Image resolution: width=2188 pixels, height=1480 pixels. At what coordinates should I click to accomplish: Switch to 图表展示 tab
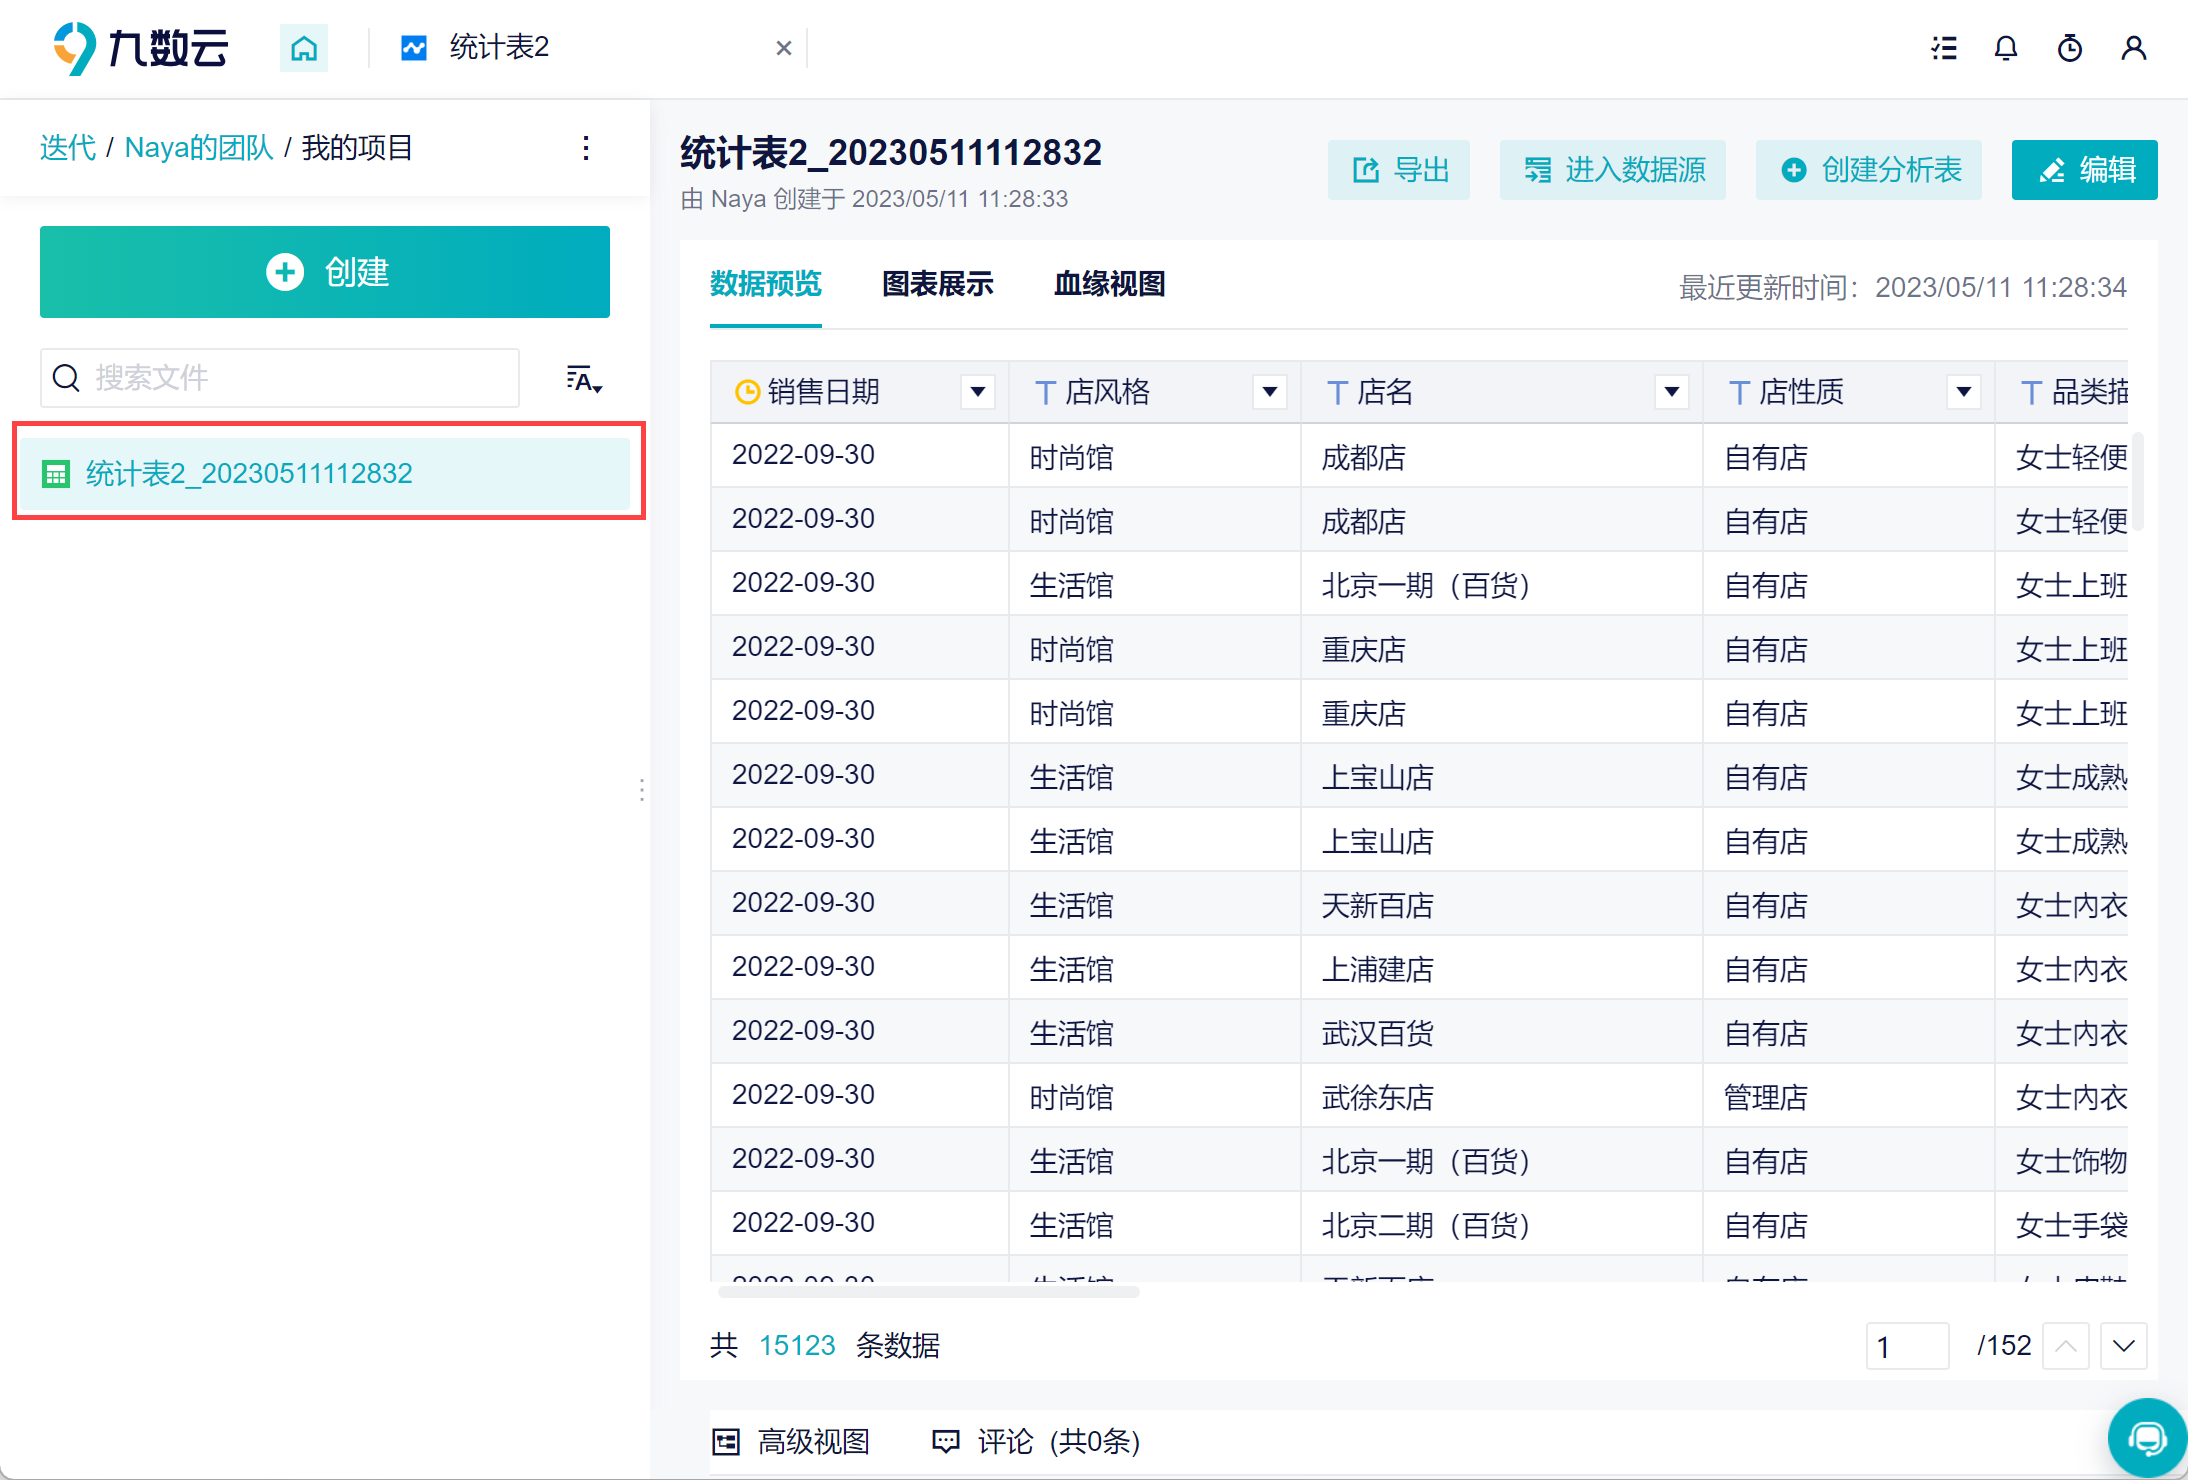(938, 284)
